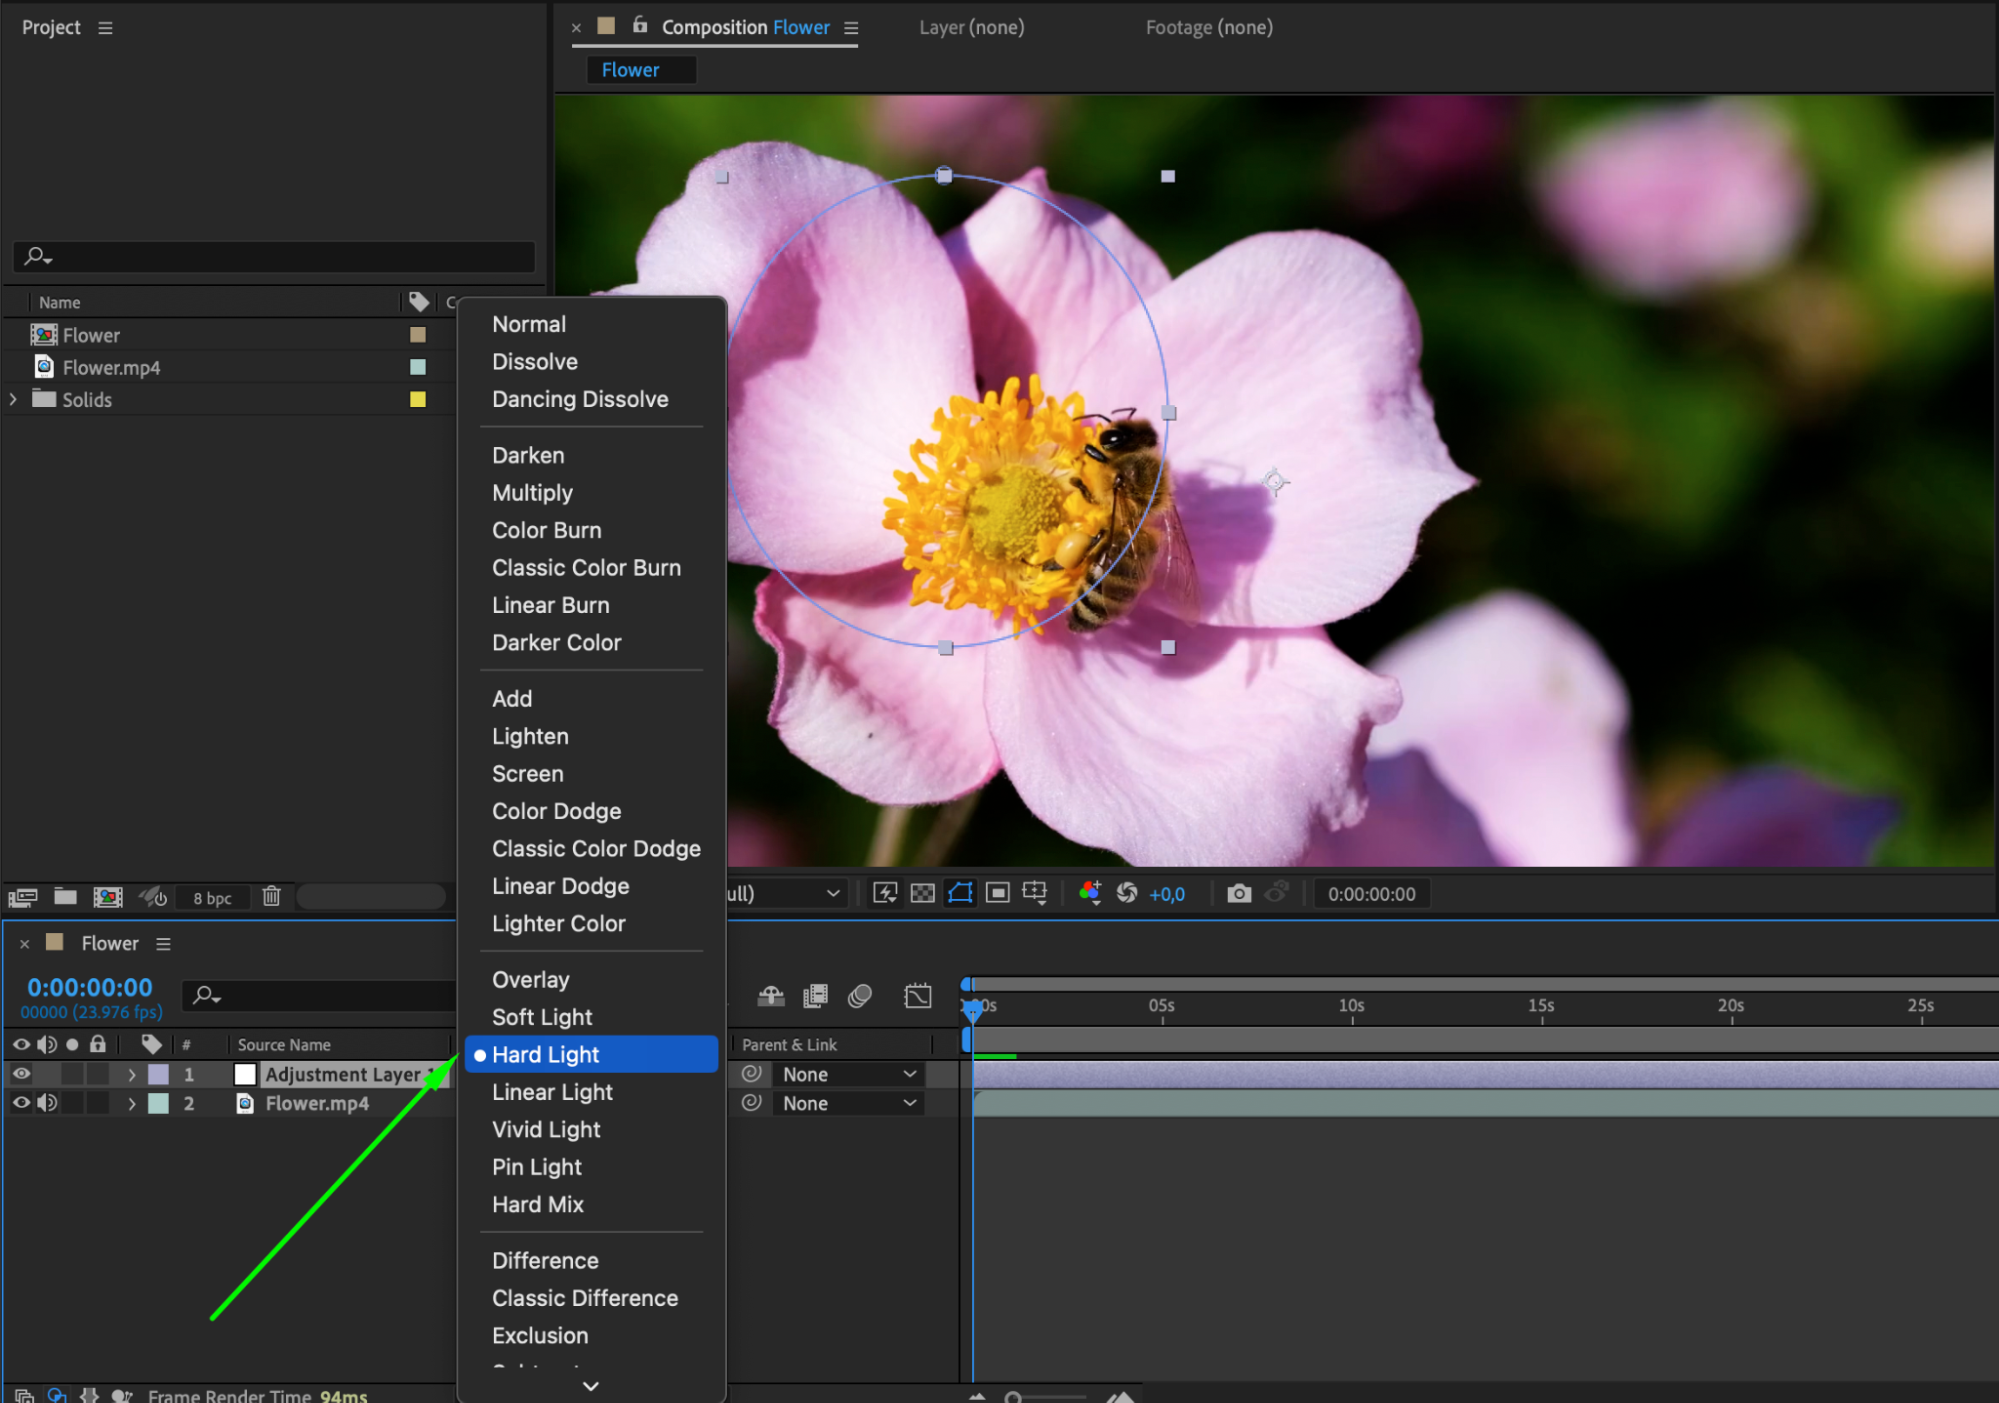This screenshot has width=1999, height=1403.
Task: Choose the Overlay blending mode
Action: click(531, 980)
